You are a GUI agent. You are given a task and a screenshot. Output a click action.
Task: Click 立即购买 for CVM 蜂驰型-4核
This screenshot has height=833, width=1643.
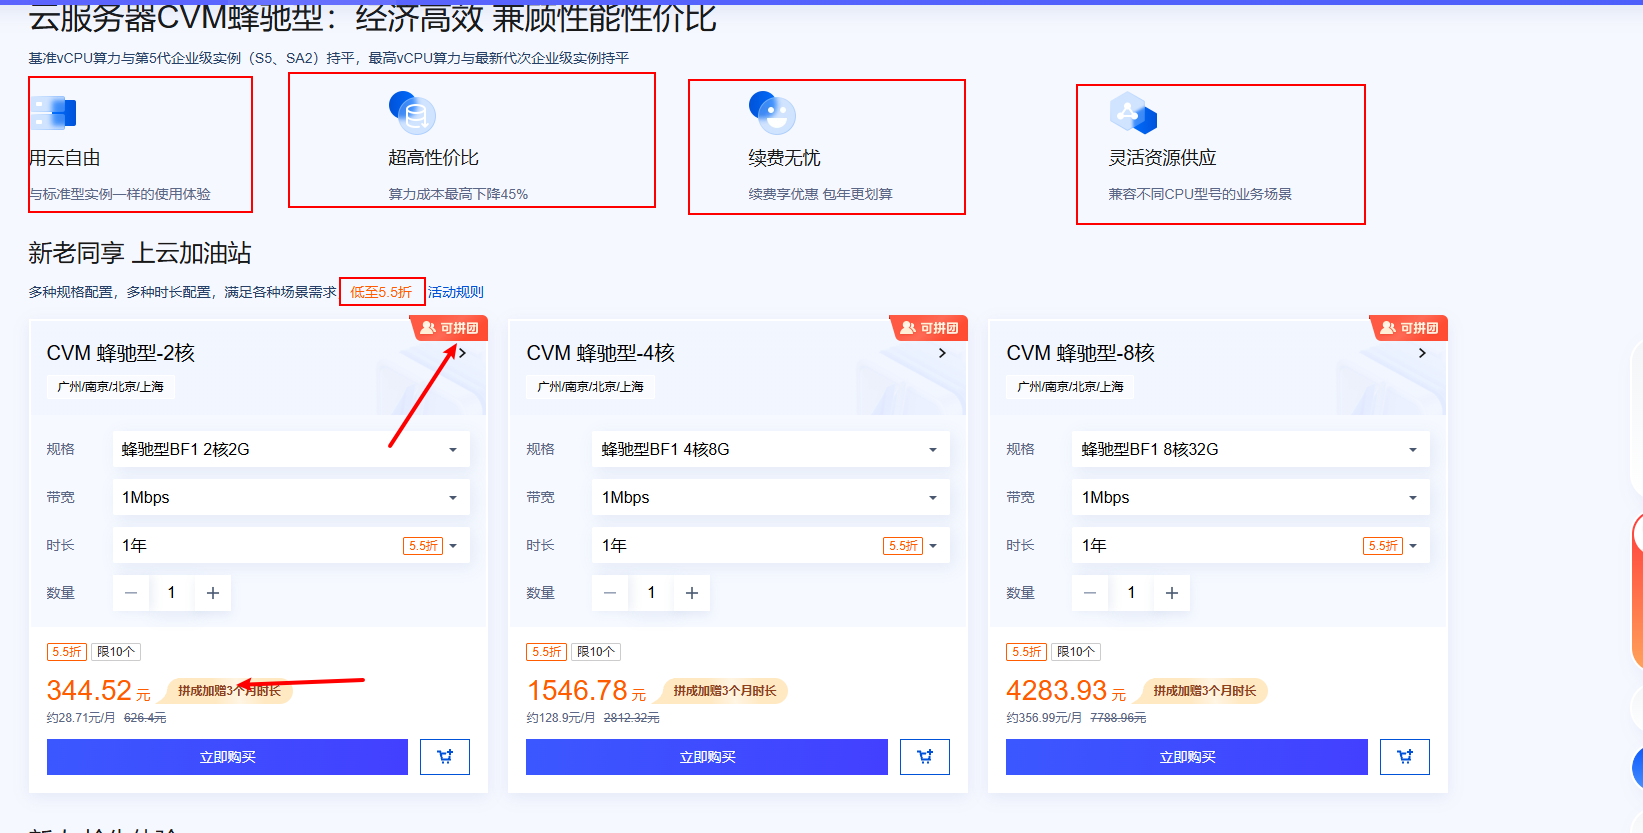click(x=707, y=757)
